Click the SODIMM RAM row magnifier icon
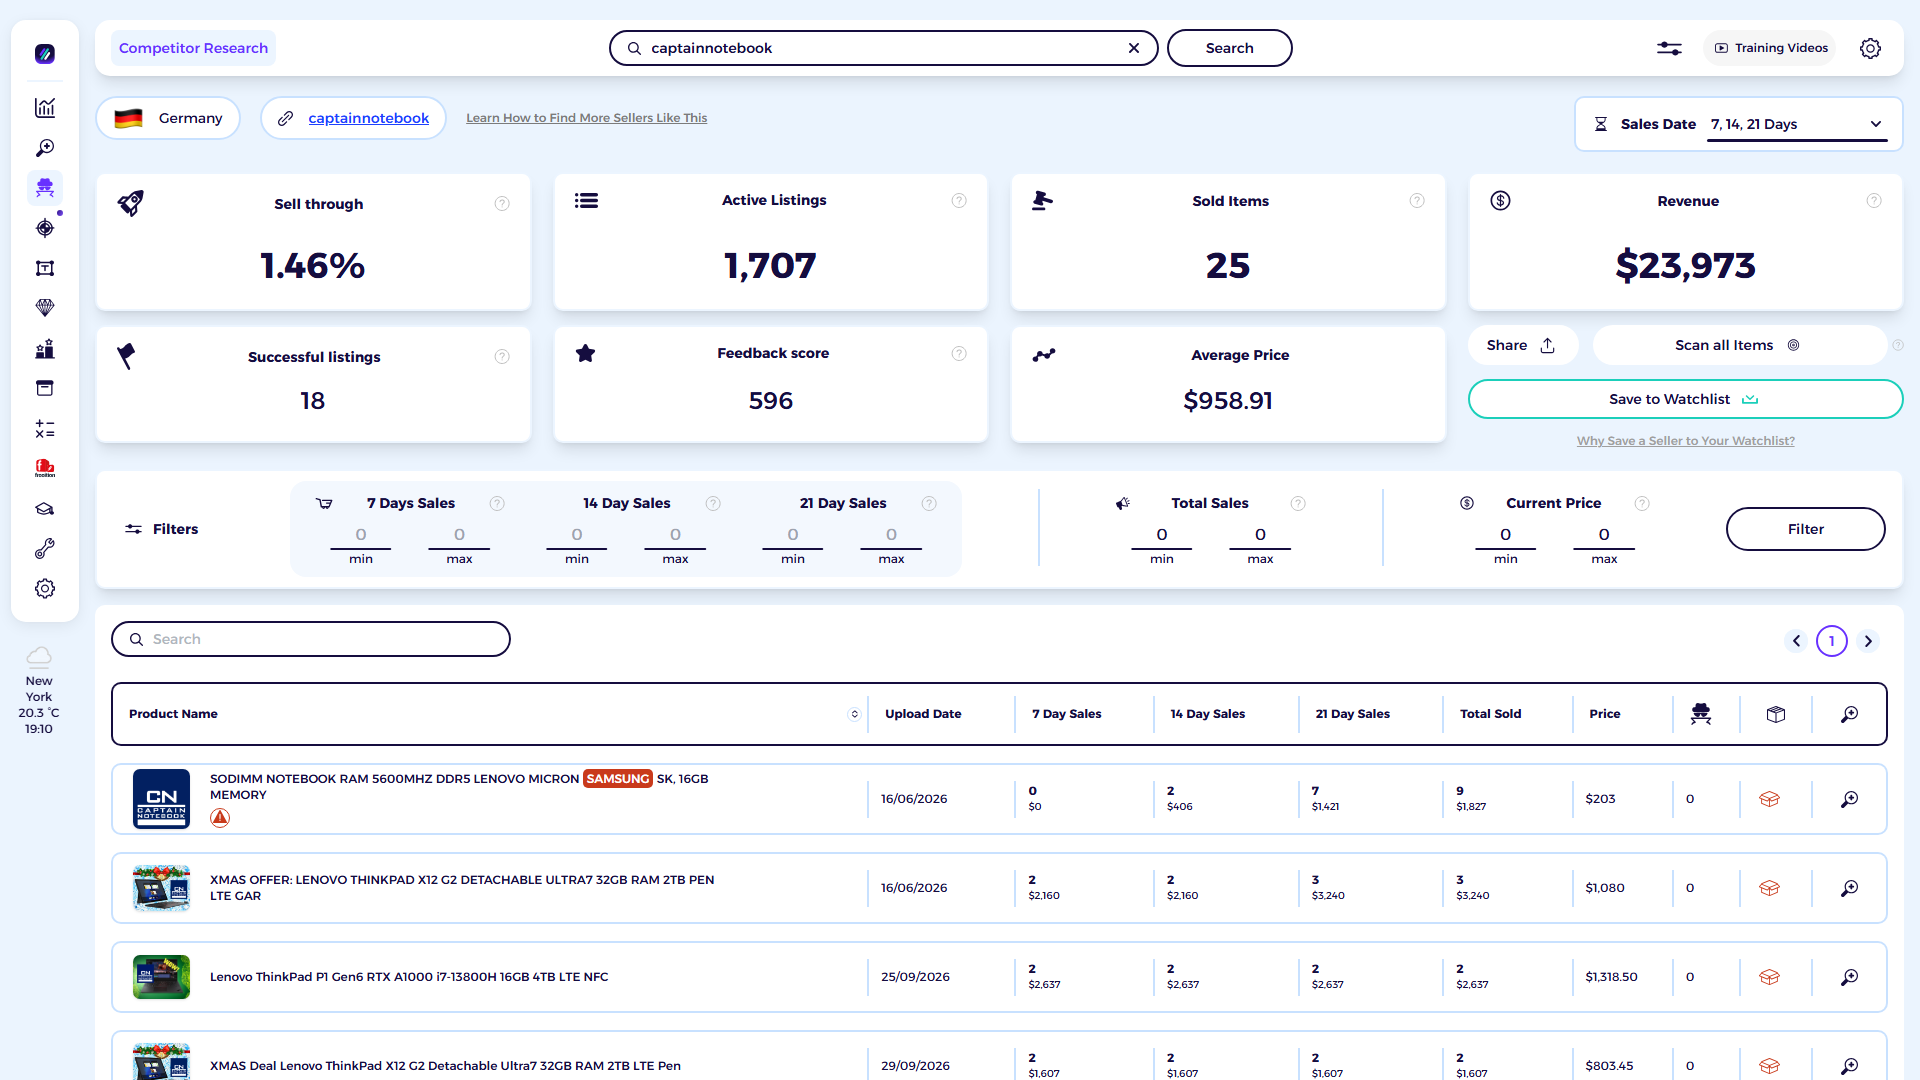The width and height of the screenshot is (1920, 1080). 1850,799
